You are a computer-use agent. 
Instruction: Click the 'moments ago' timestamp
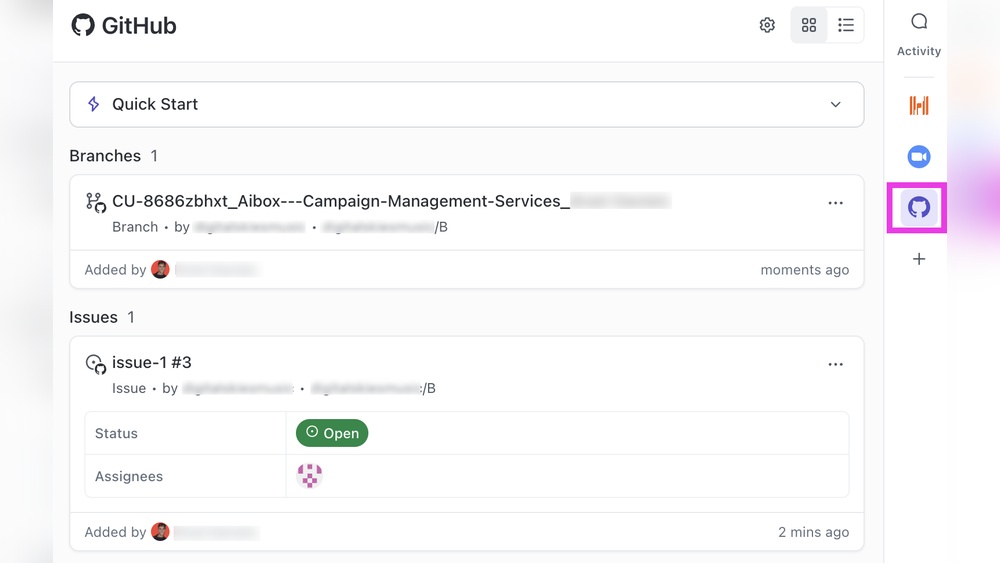click(x=805, y=270)
